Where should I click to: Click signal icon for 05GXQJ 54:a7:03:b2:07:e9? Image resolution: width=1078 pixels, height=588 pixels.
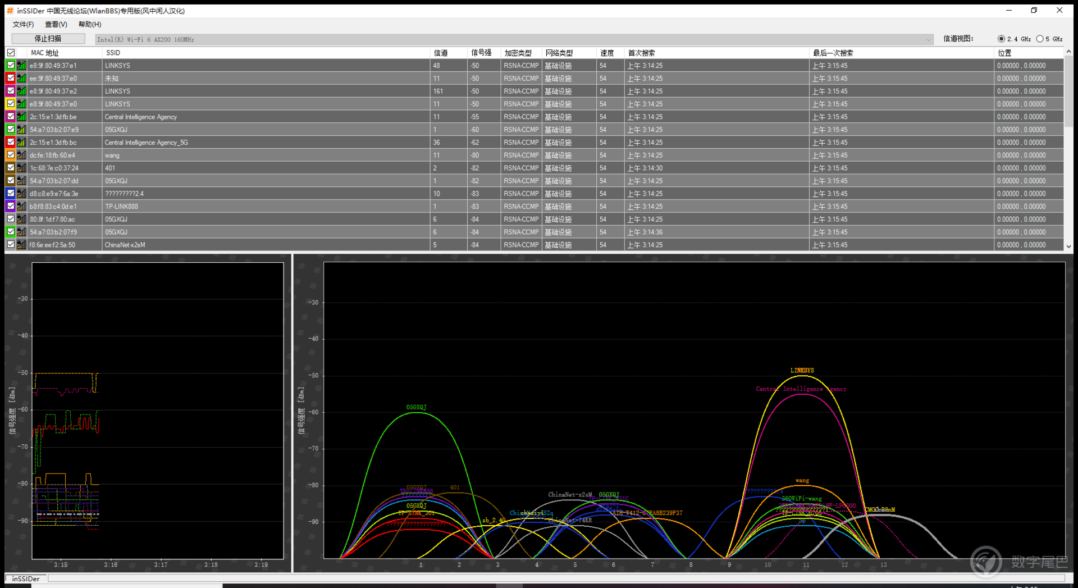(x=21, y=129)
